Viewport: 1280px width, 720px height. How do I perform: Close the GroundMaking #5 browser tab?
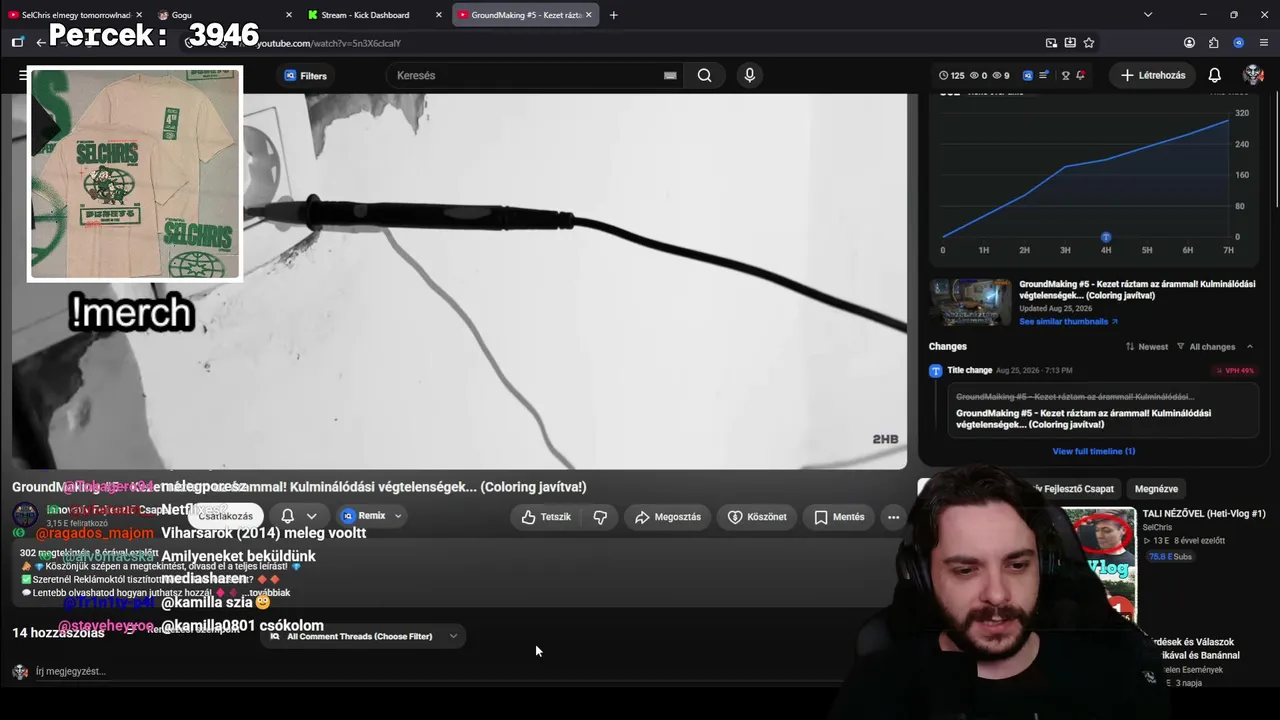coord(589,15)
